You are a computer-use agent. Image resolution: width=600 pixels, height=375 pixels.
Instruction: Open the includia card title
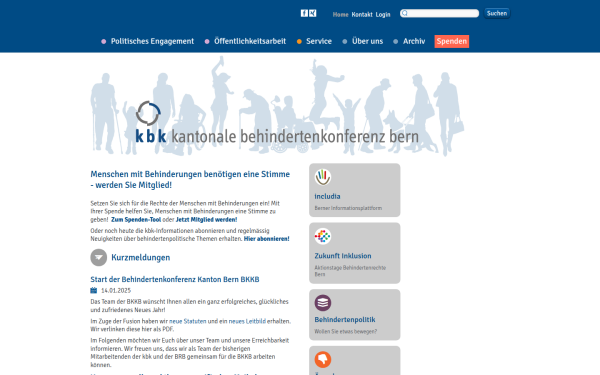(x=327, y=196)
